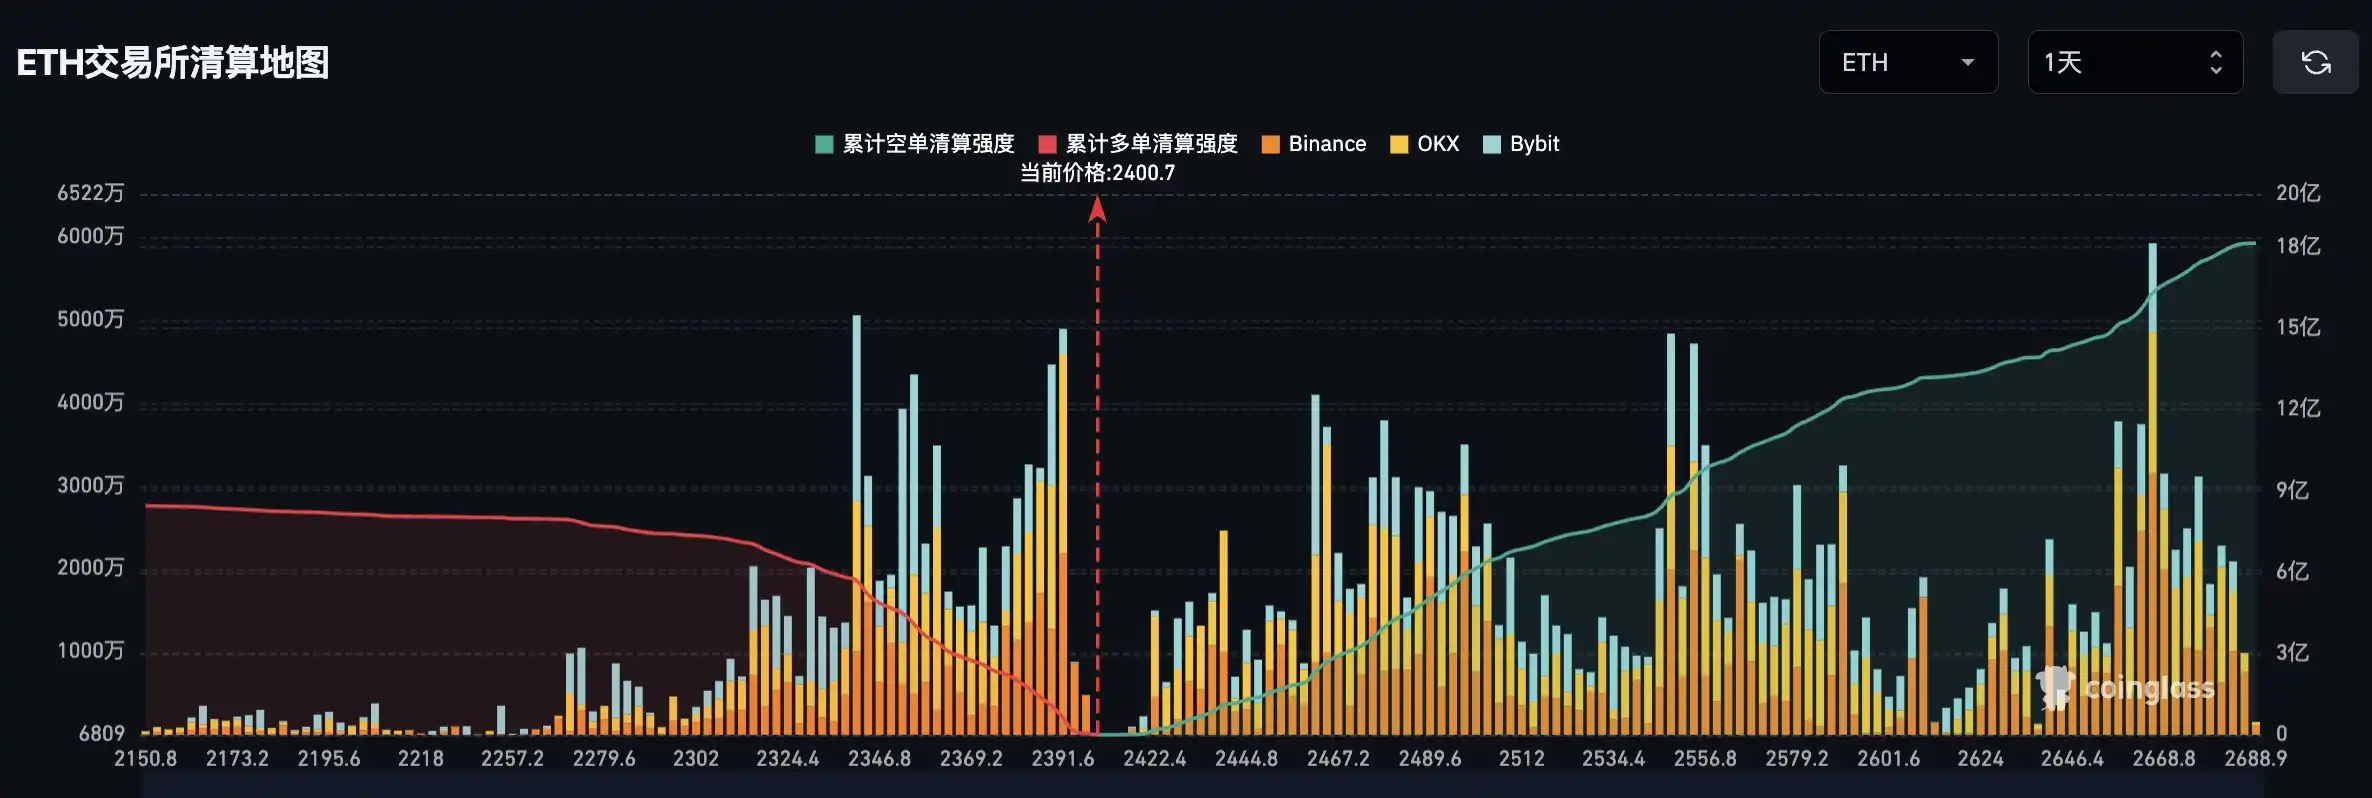
Task: Click the 2391.6 x-axis price label
Action: 1062,759
